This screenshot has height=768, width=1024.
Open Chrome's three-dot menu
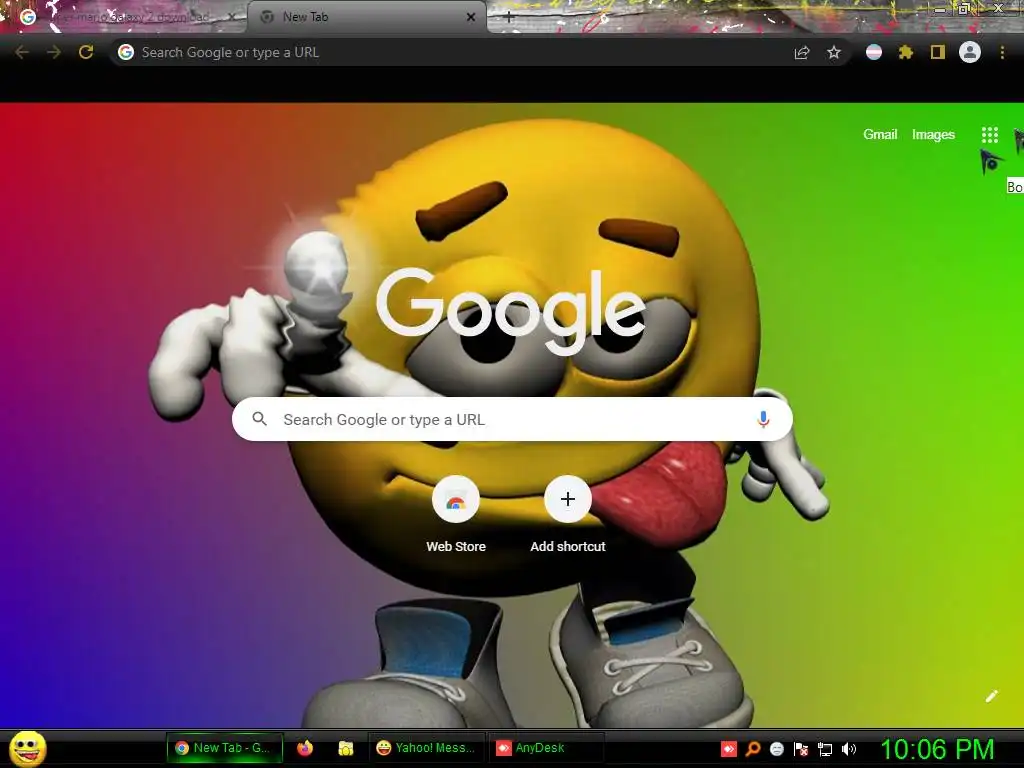pyautogui.click(x=1002, y=52)
